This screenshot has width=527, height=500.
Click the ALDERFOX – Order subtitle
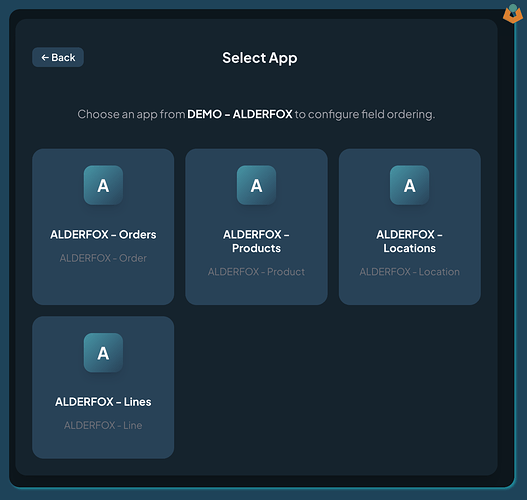[x=103, y=258]
